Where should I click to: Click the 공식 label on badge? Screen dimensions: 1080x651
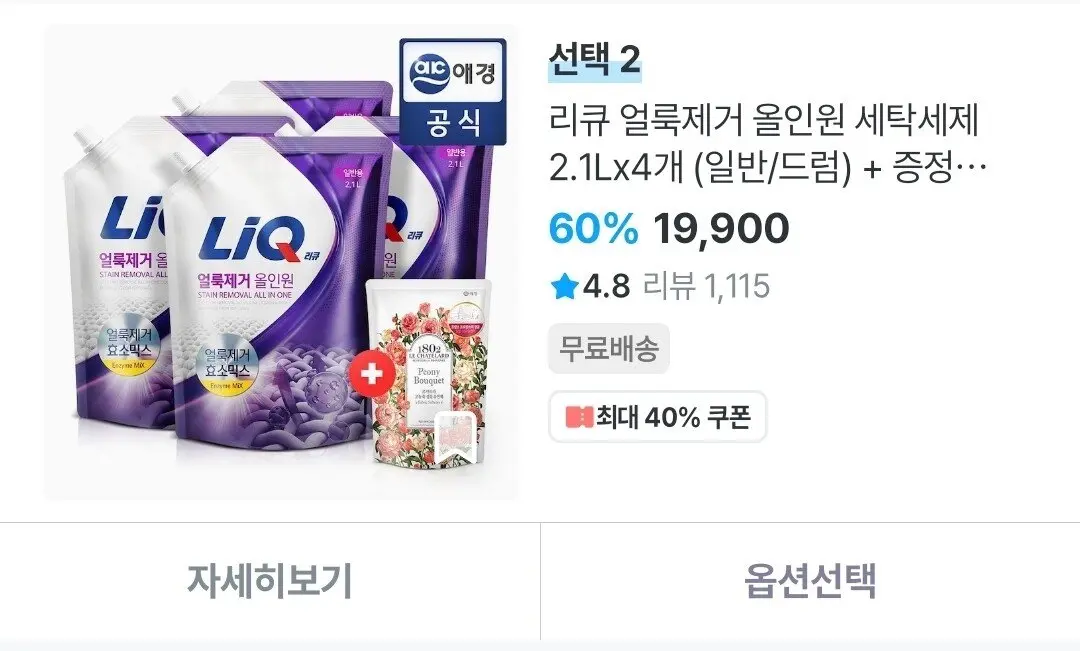pyautogui.click(x=453, y=123)
